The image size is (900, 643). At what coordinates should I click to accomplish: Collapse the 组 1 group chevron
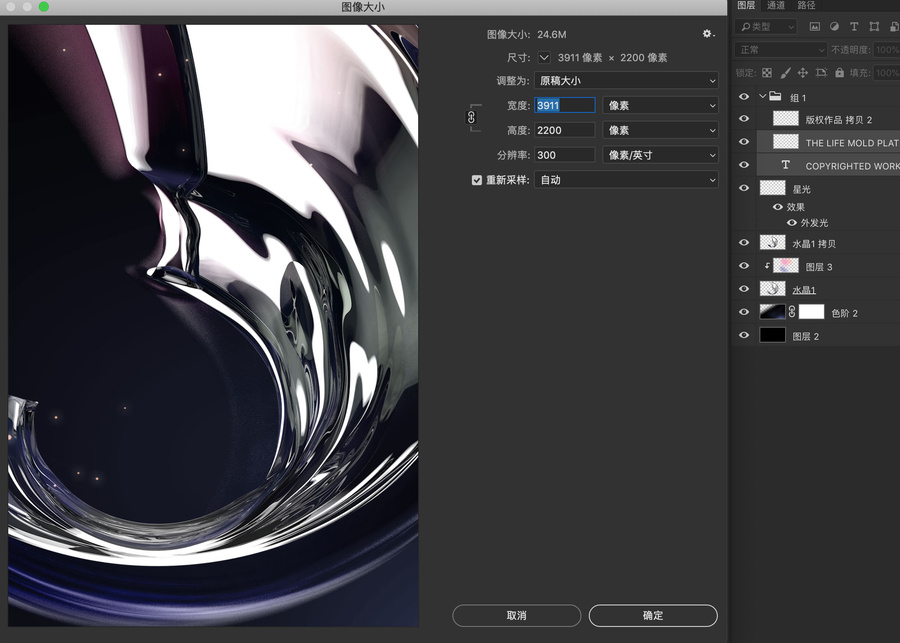(762, 96)
